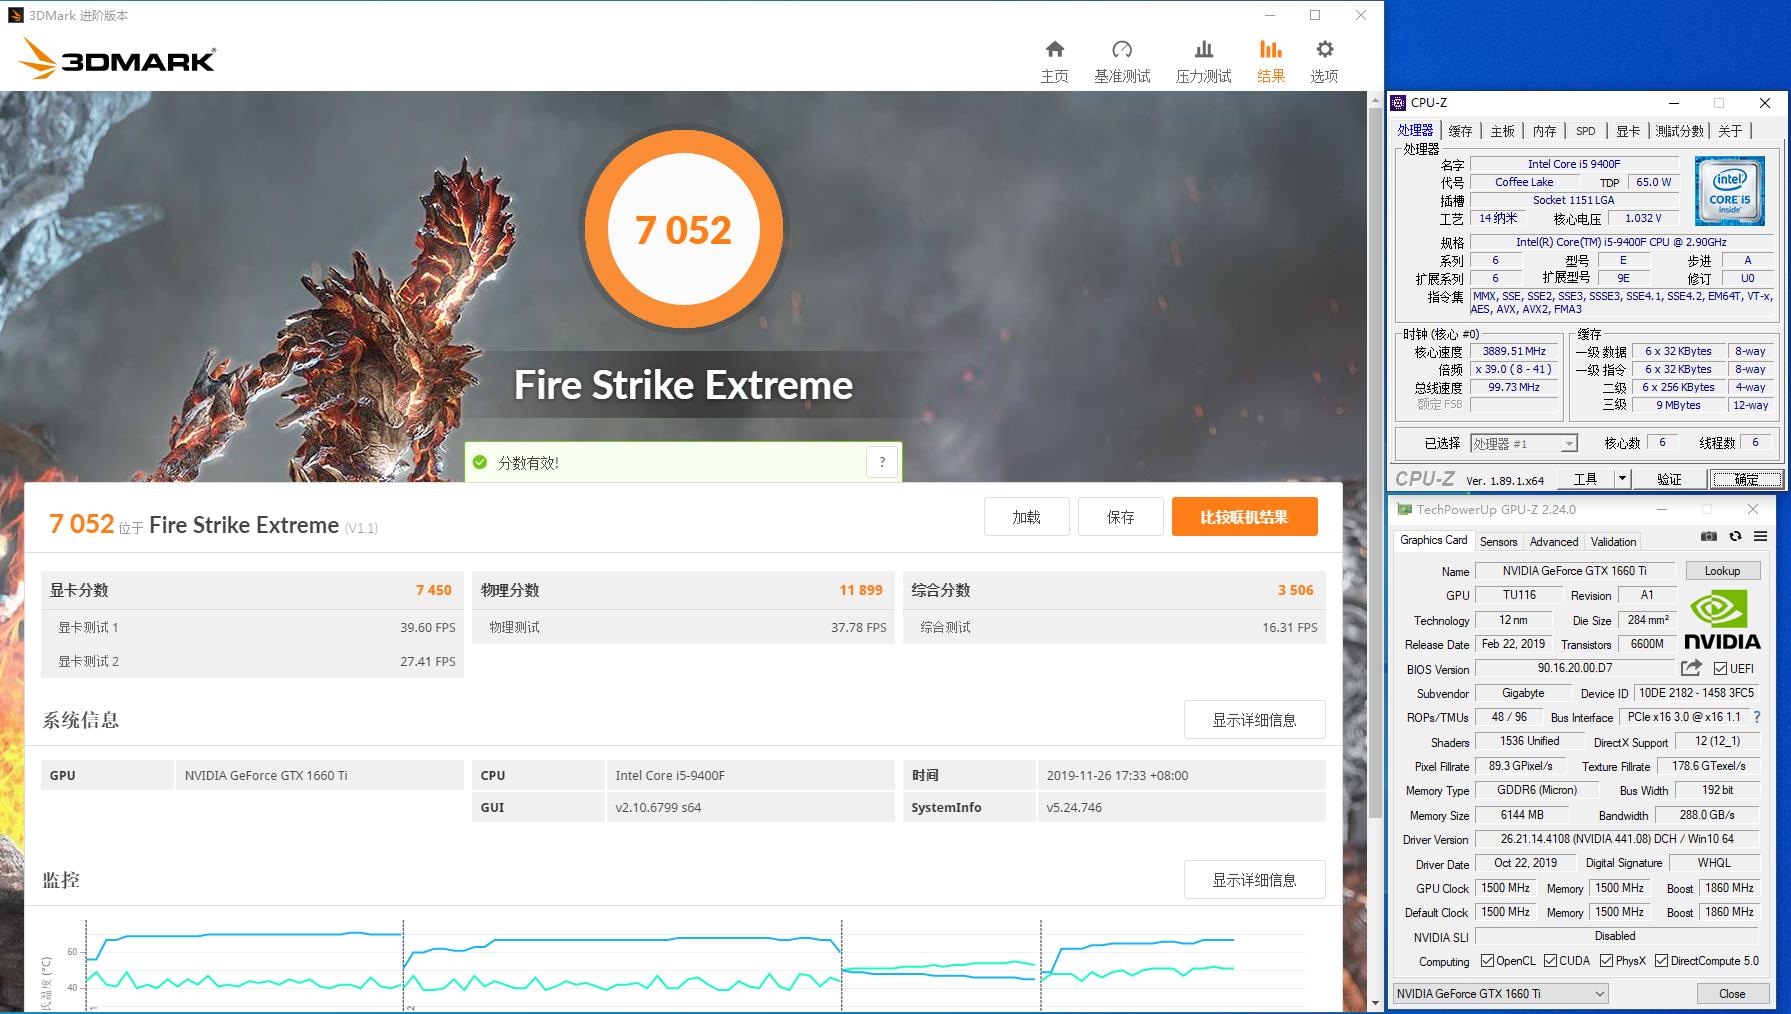Switch to the 测試分數 tab in CPU-Z
Viewport: 1791px width, 1014px height.
pos(1679,131)
